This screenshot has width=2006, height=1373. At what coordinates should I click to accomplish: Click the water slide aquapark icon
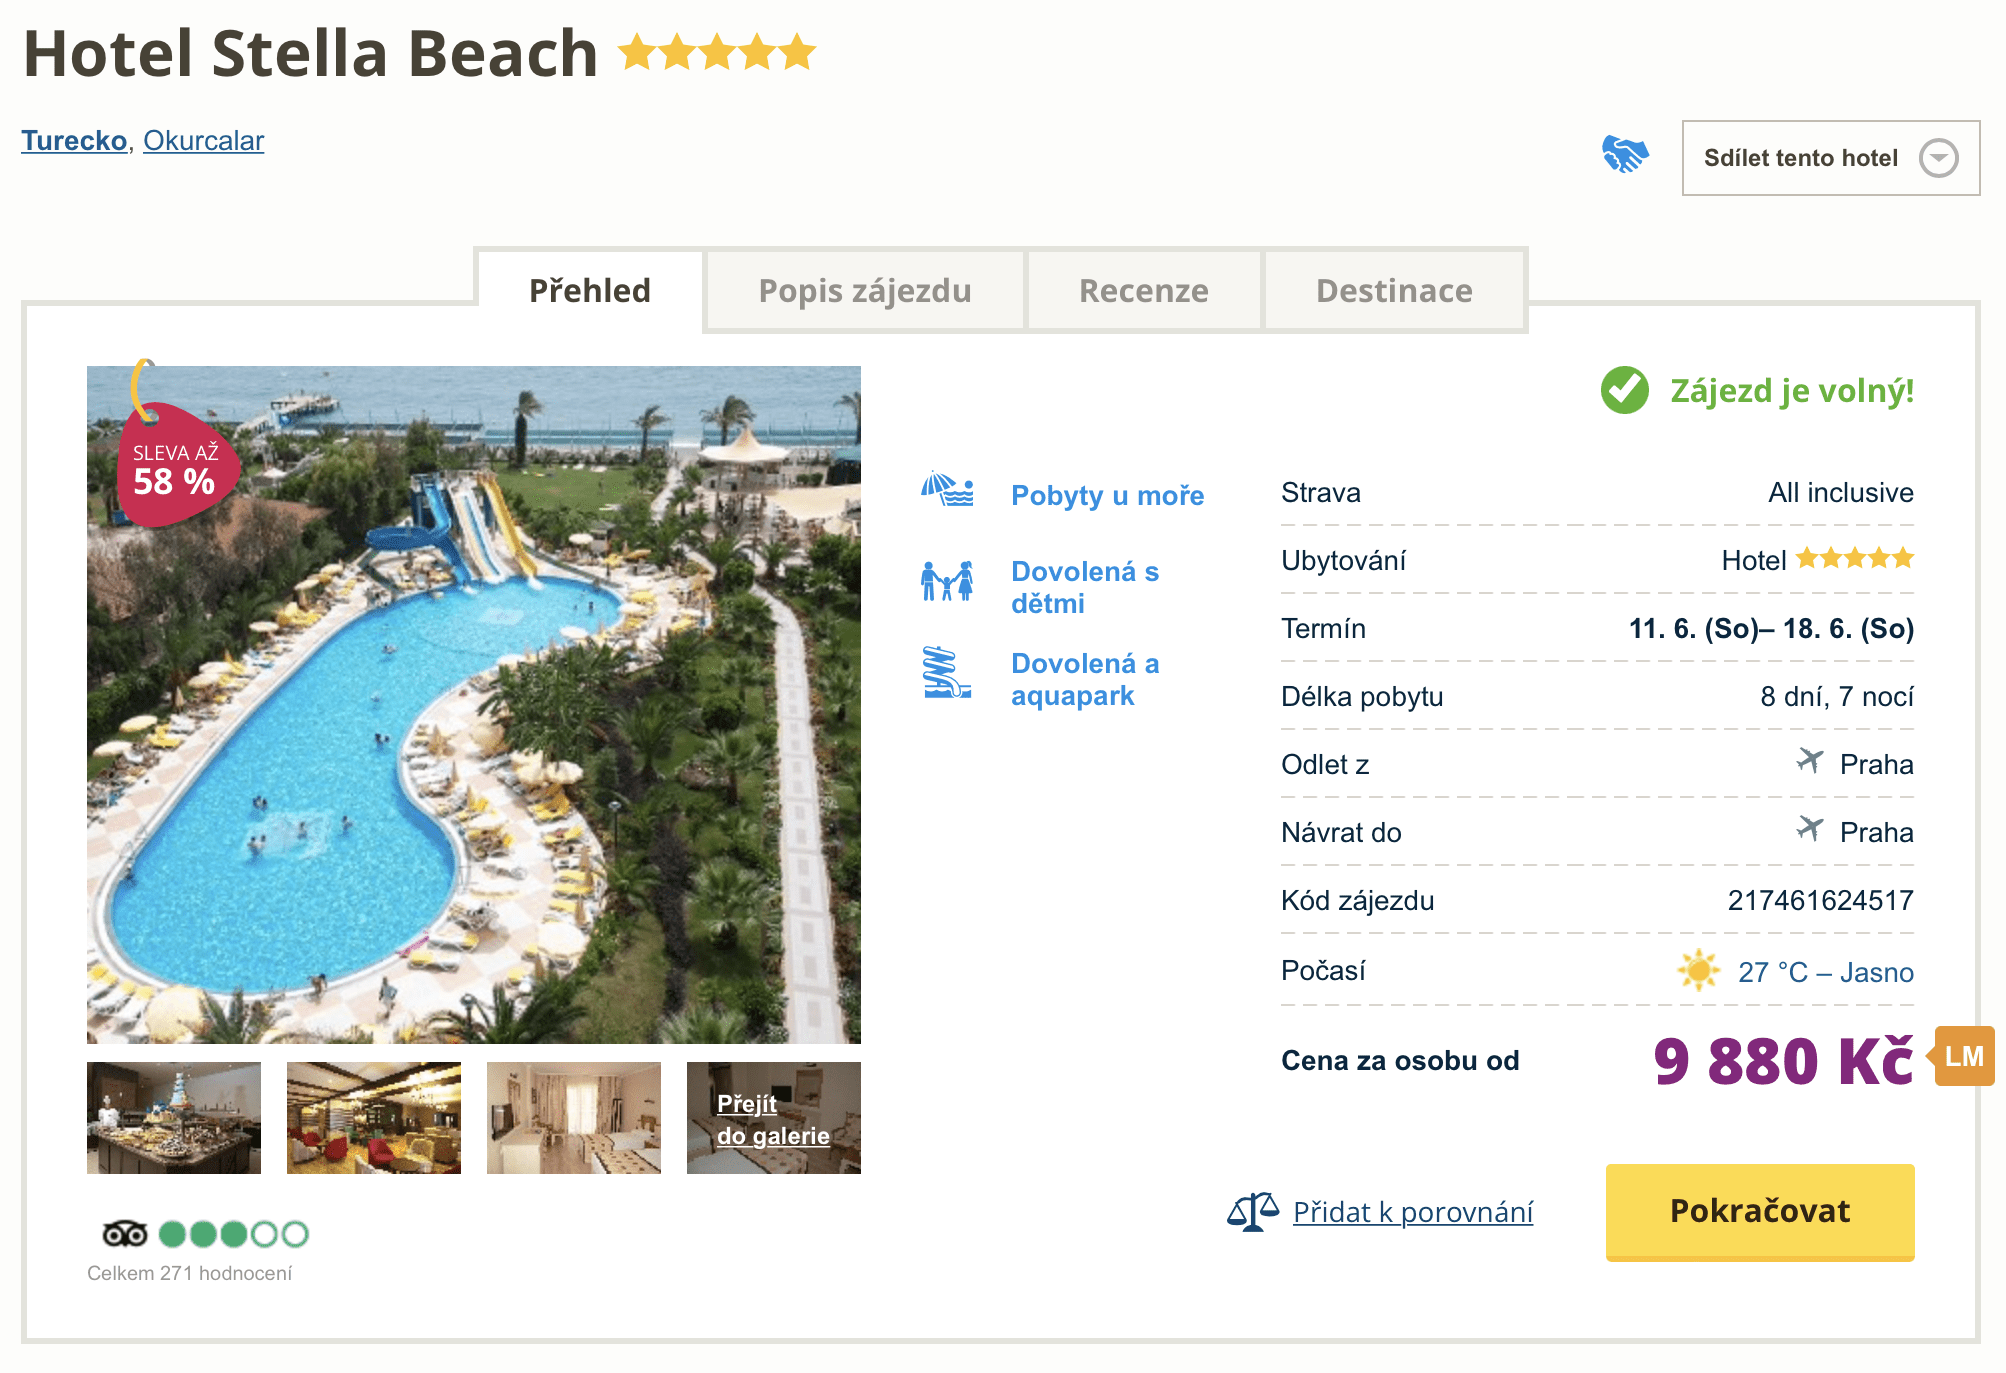947,673
